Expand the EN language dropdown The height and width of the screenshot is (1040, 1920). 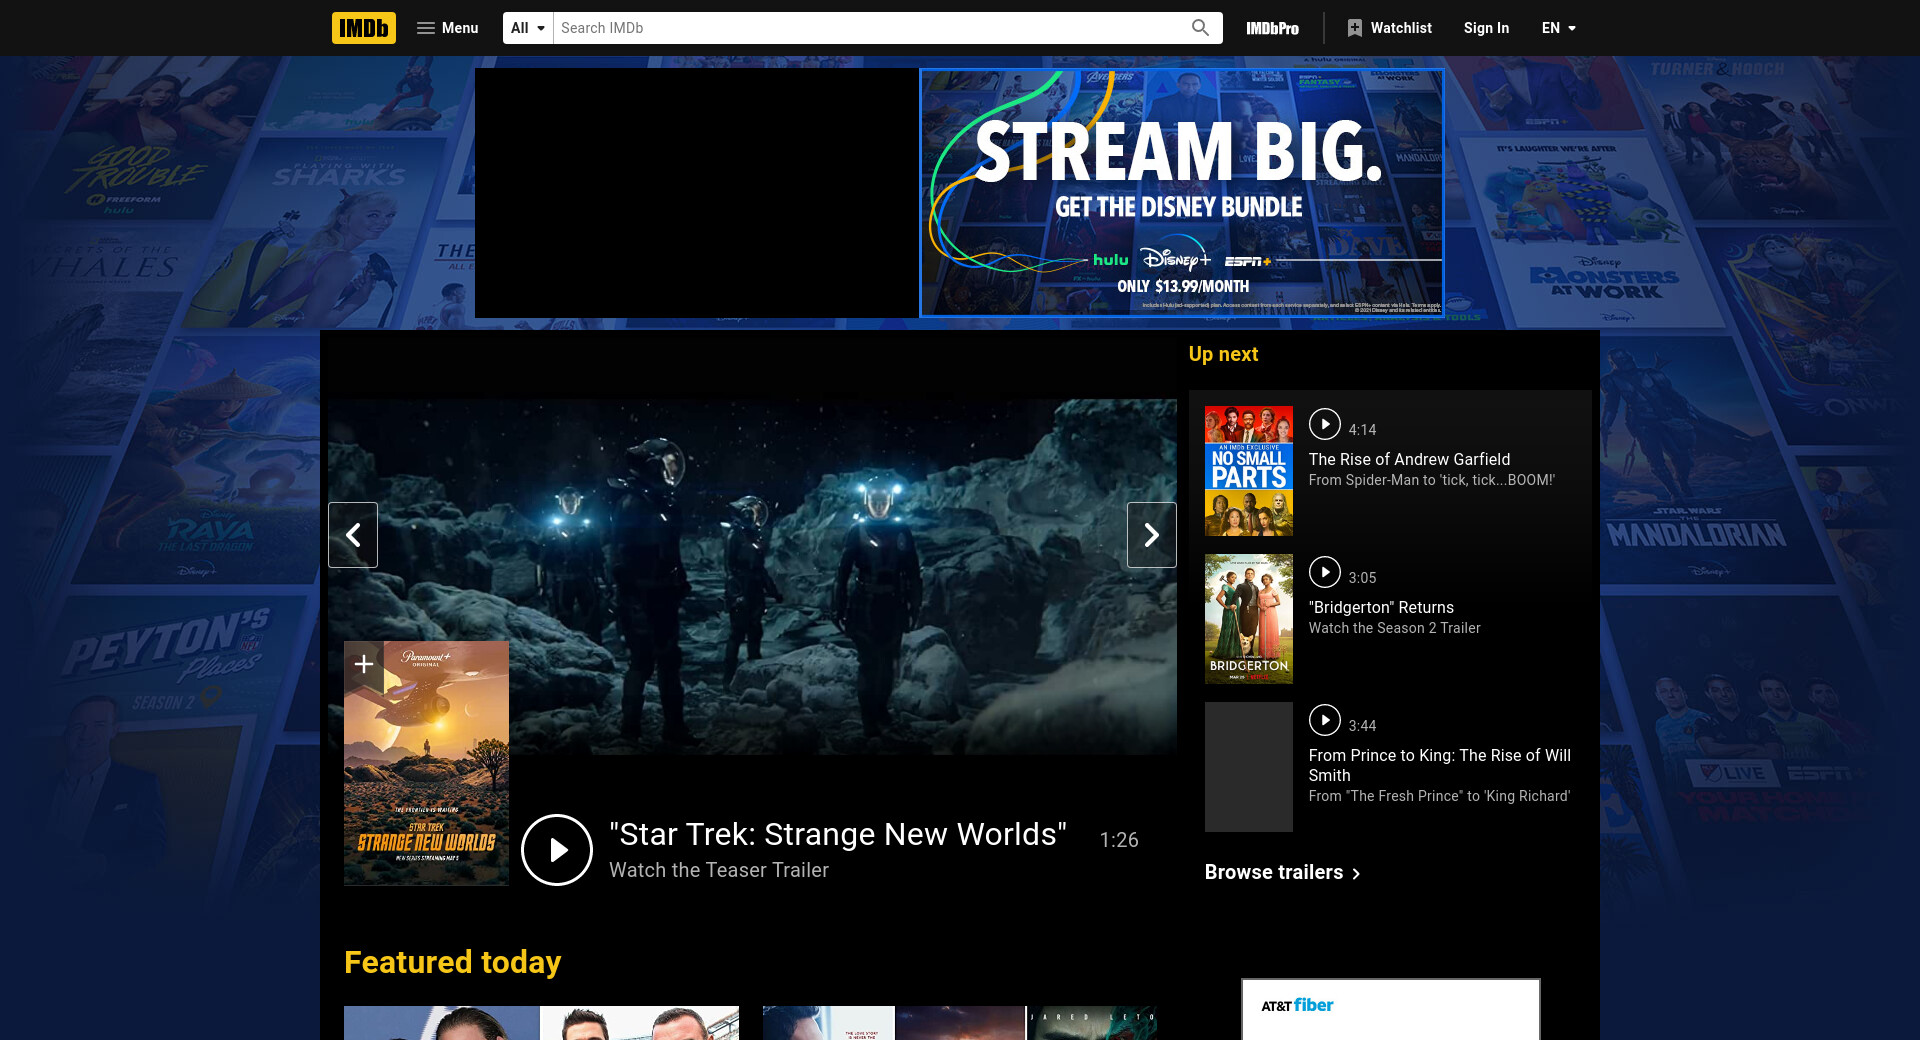tap(1558, 28)
